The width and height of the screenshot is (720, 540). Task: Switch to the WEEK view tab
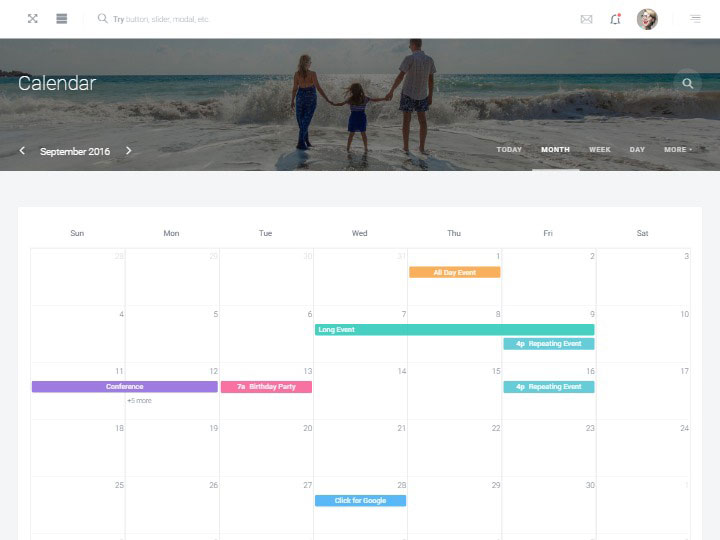point(599,150)
